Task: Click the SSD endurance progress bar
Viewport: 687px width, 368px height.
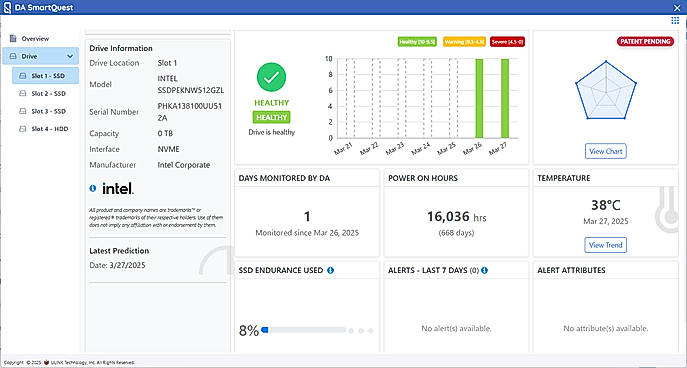Action: point(304,330)
